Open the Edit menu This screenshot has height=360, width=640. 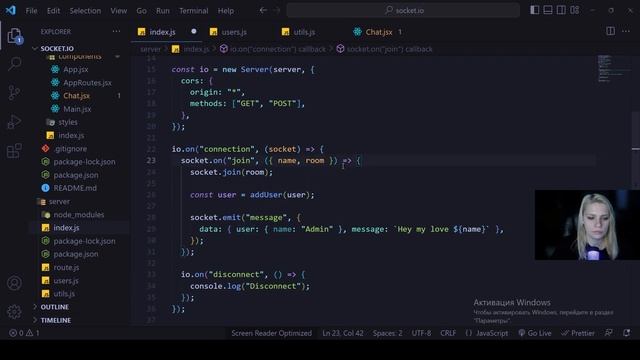[53, 11]
